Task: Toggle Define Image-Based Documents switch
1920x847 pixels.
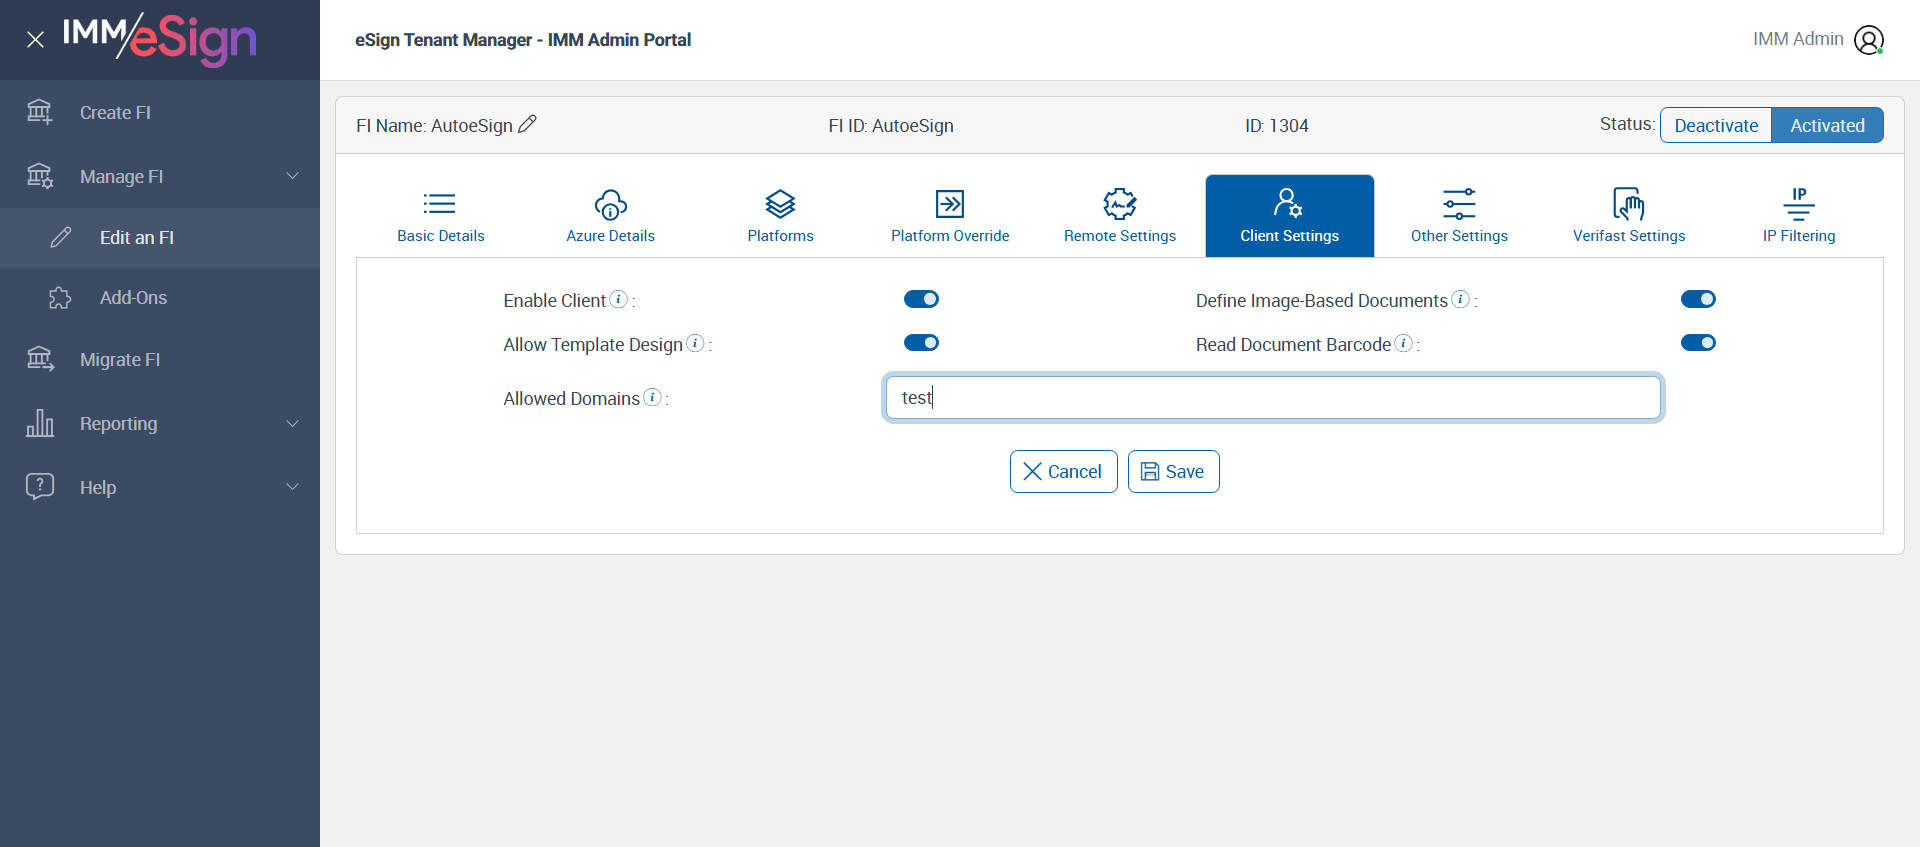Action: (1698, 299)
